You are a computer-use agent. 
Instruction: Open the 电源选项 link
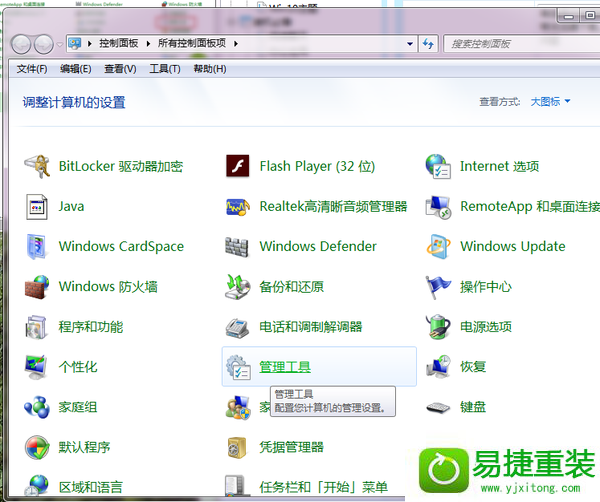(x=486, y=327)
